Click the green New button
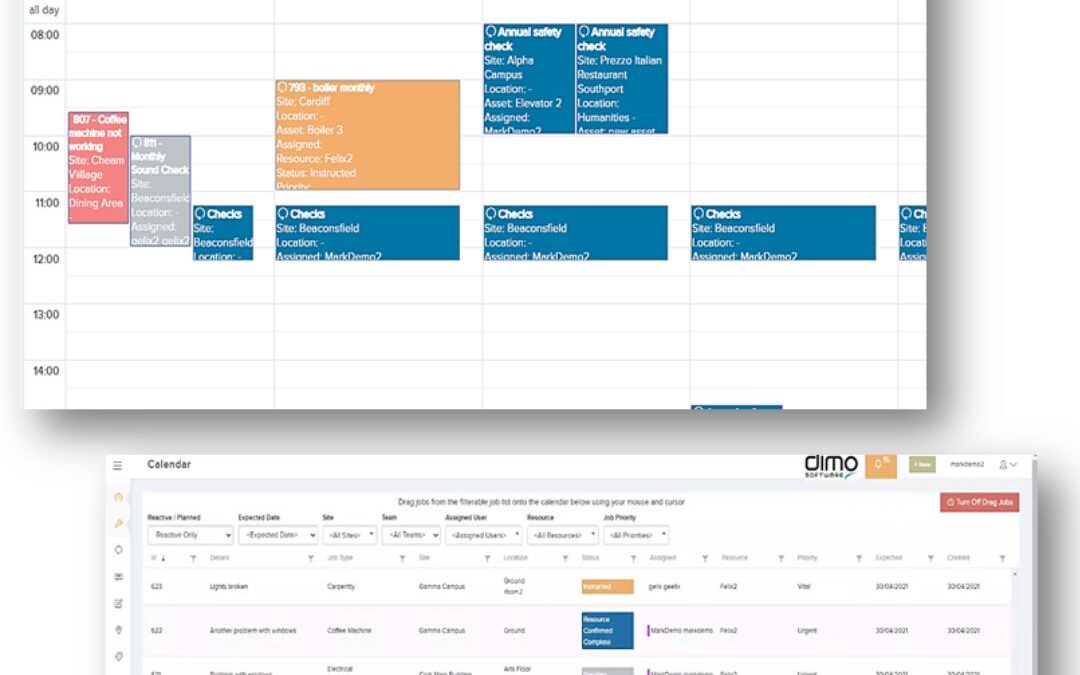Screen dimensions: 1080x675 click(921, 465)
